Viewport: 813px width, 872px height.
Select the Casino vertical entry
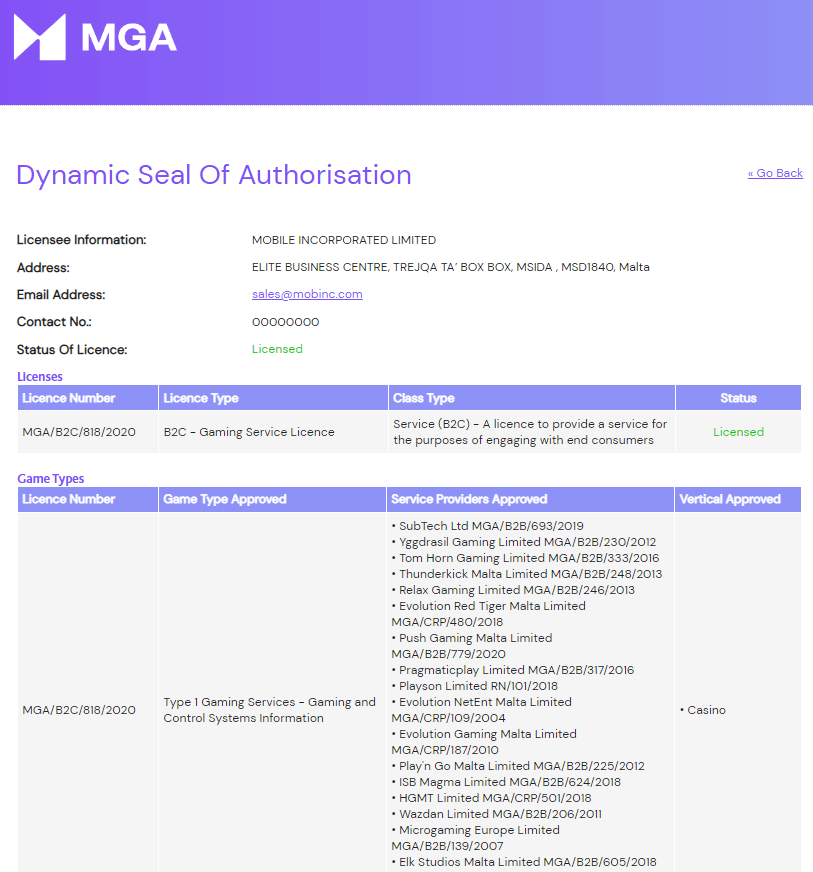pyautogui.click(x=703, y=710)
